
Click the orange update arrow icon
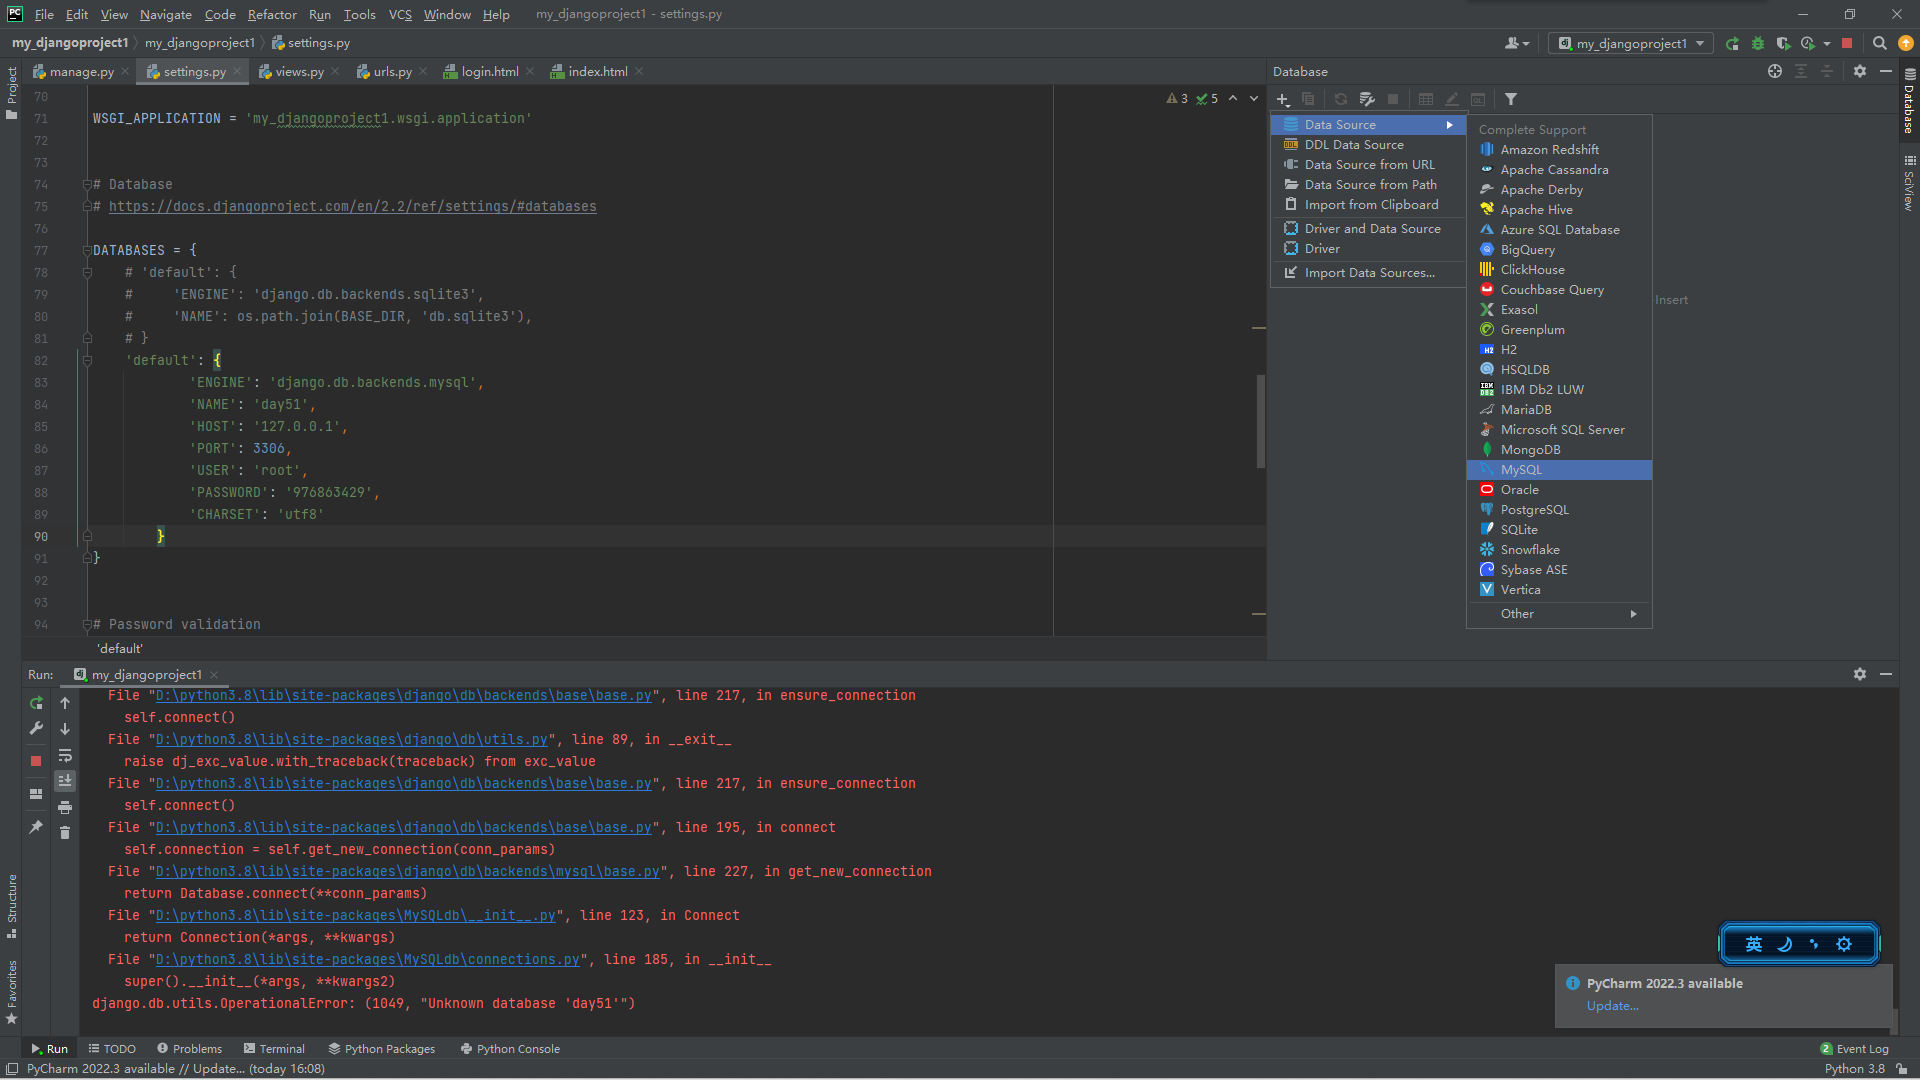tap(1906, 43)
